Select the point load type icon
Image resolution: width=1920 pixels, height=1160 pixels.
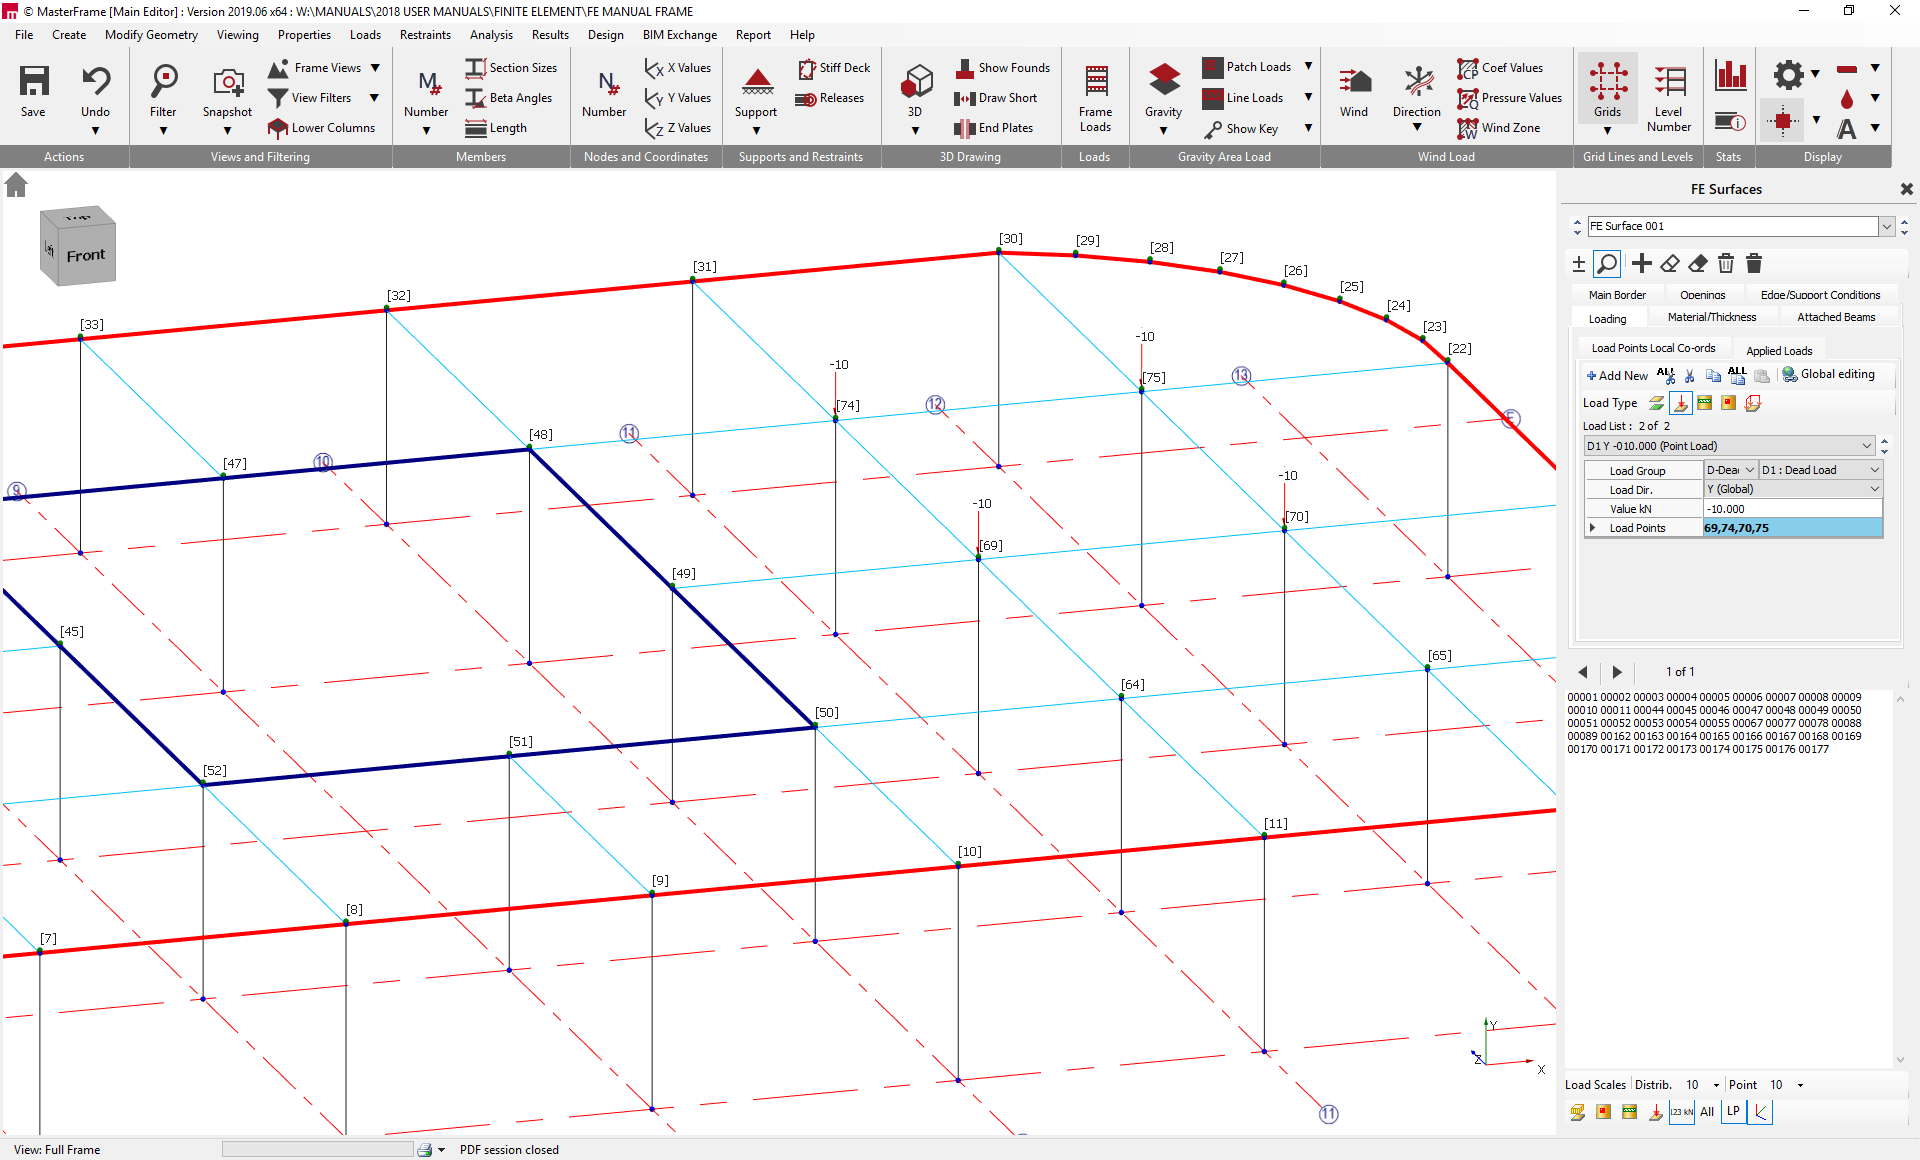(1680, 403)
